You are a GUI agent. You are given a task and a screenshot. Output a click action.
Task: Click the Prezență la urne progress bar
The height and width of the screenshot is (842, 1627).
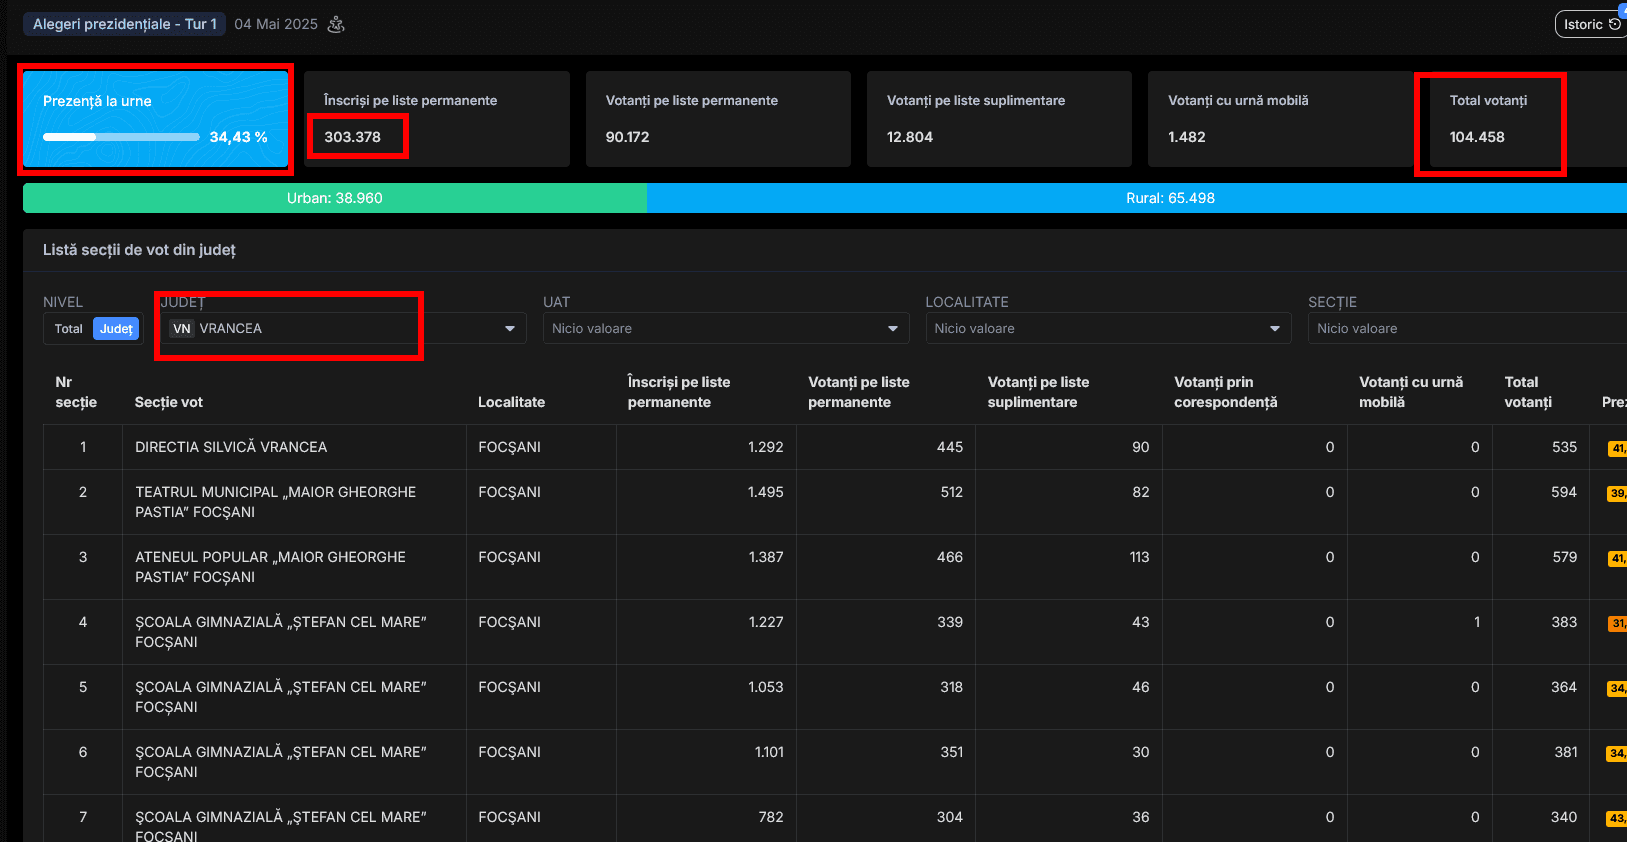click(x=121, y=137)
